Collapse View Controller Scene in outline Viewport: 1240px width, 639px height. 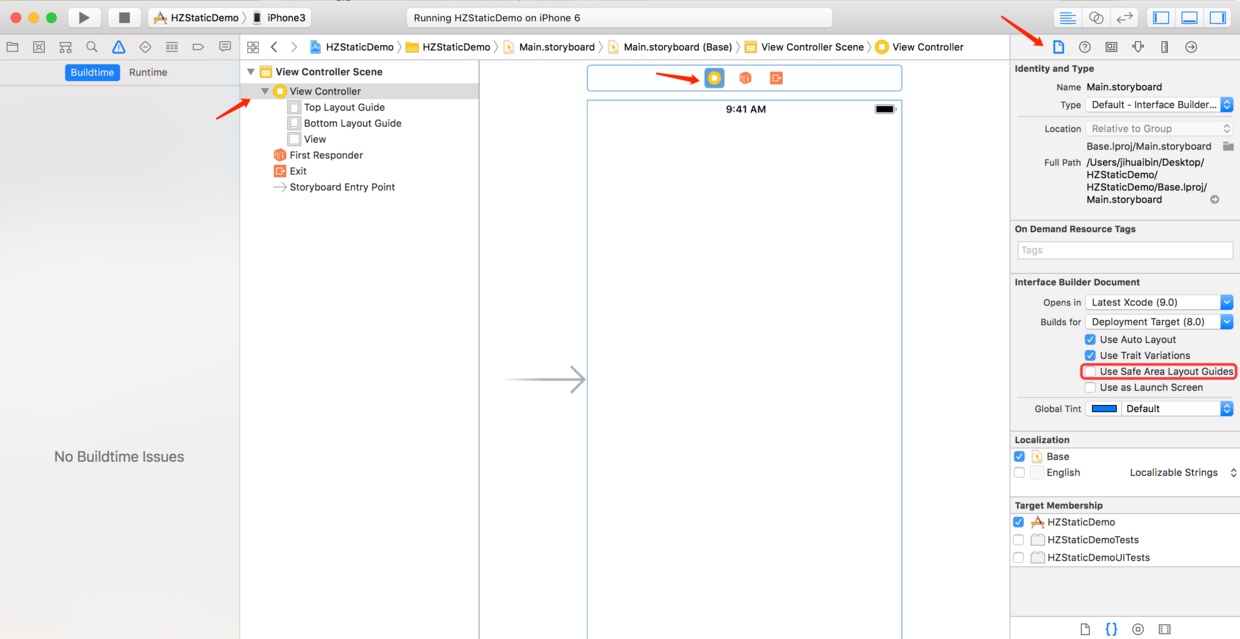pyautogui.click(x=251, y=72)
